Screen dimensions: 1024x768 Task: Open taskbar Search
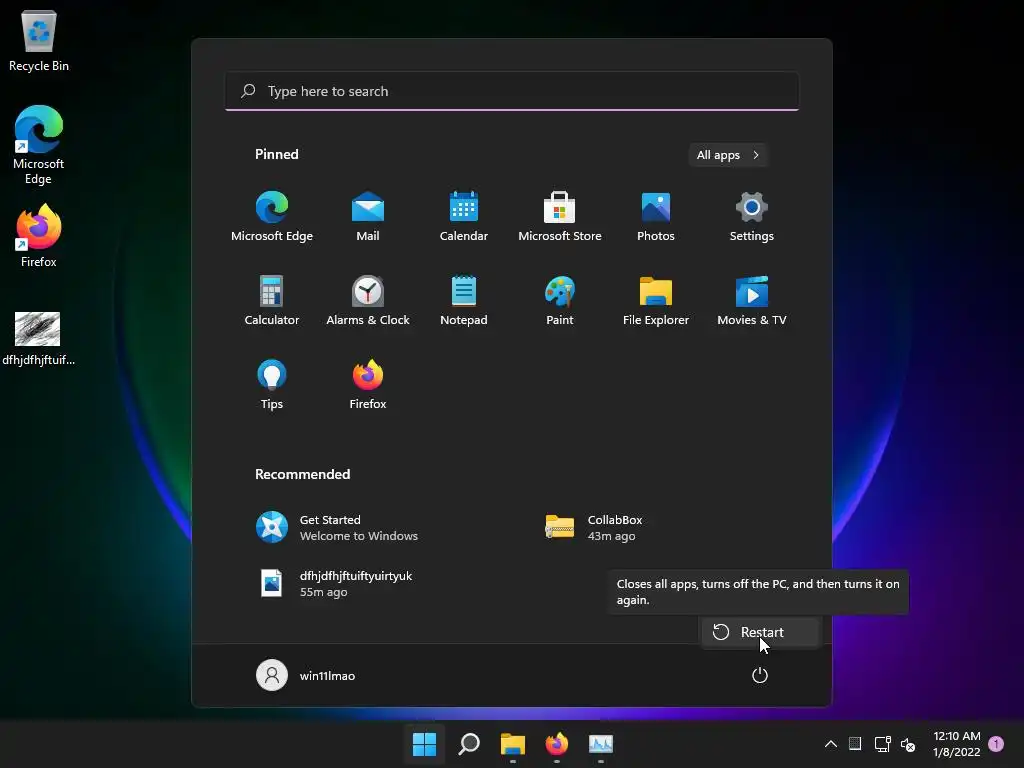click(469, 743)
